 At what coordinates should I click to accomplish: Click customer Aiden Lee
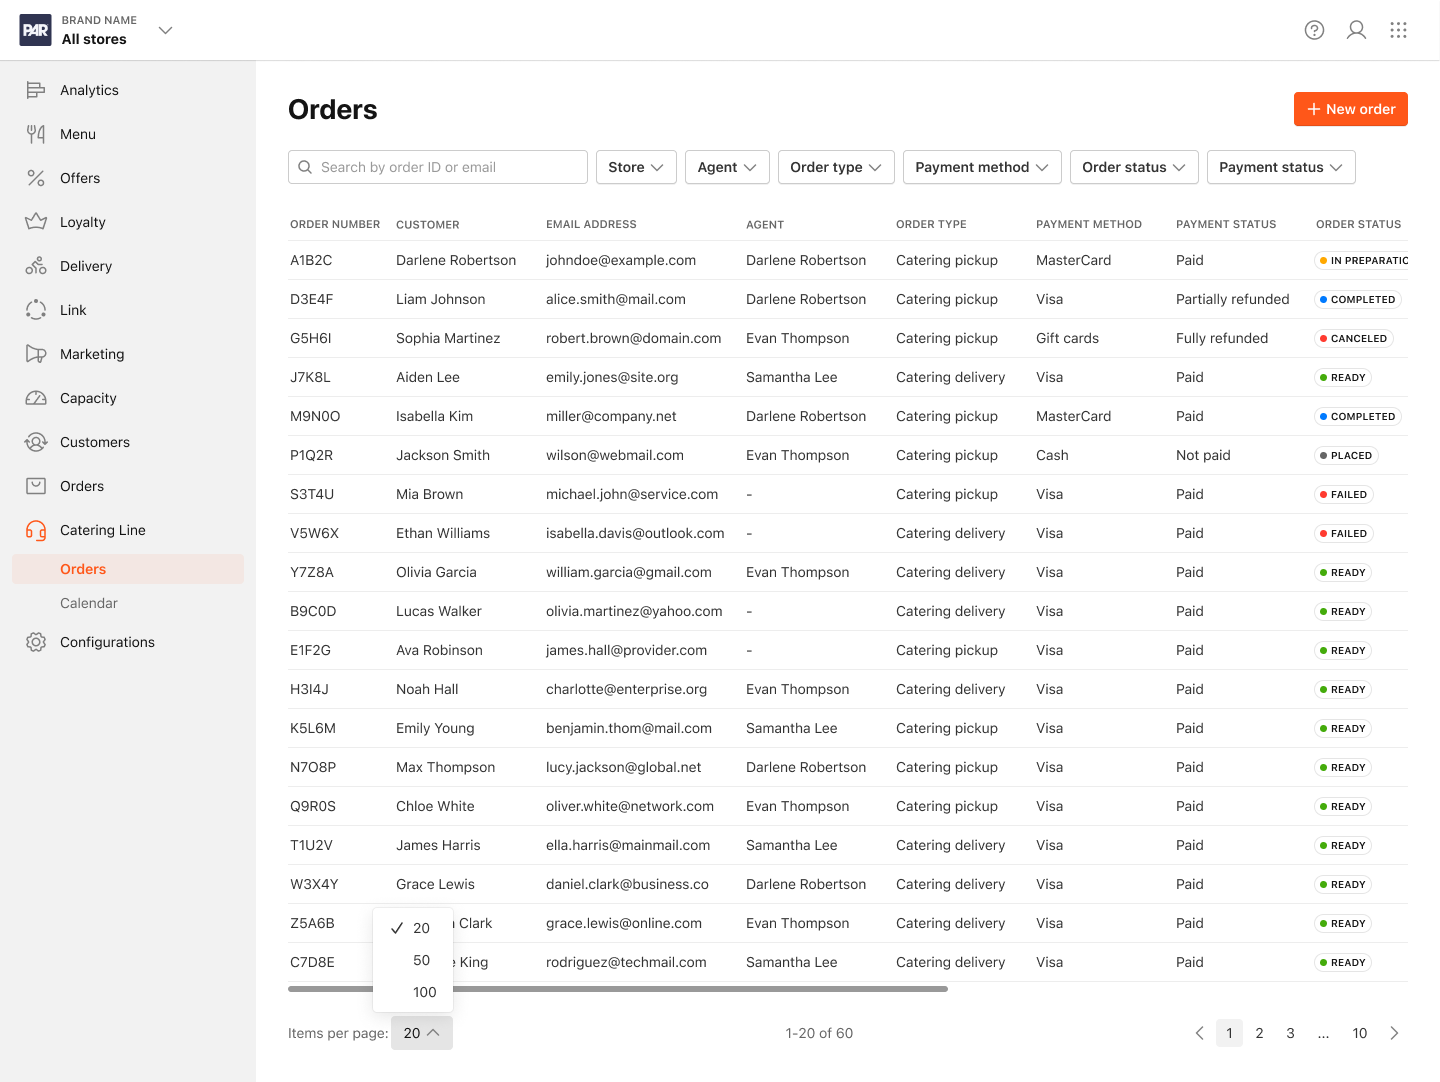pyautogui.click(x=428, y=377)
